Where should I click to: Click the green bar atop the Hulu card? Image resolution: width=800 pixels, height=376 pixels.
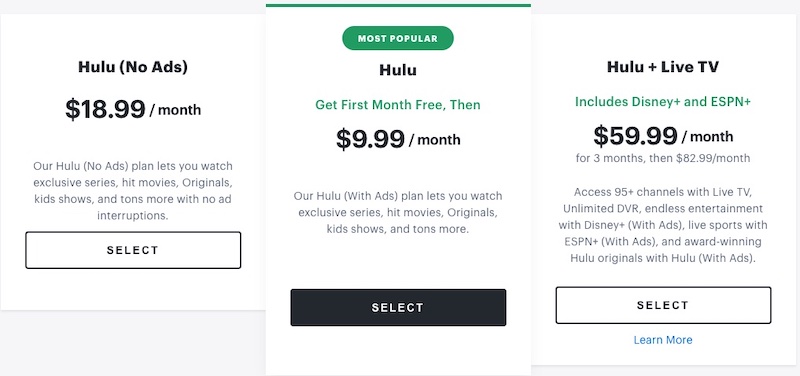(x=398, y=6)
